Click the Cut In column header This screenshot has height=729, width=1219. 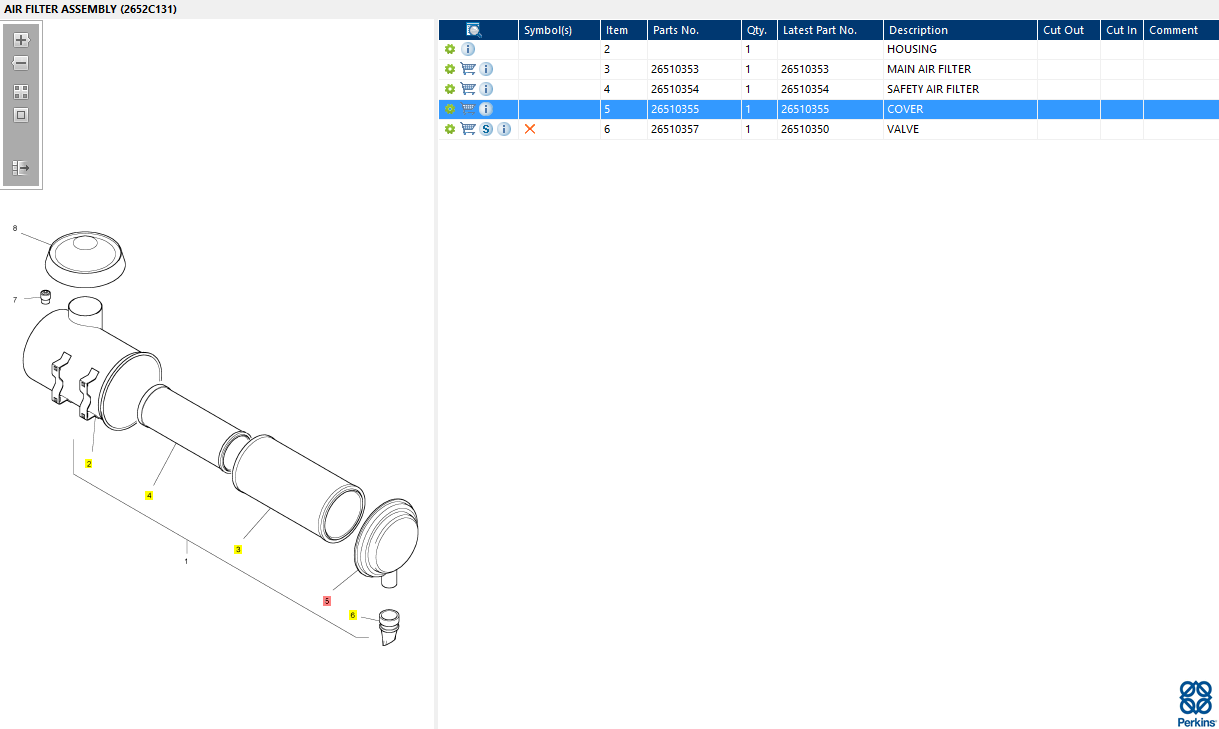point(1122,30)
